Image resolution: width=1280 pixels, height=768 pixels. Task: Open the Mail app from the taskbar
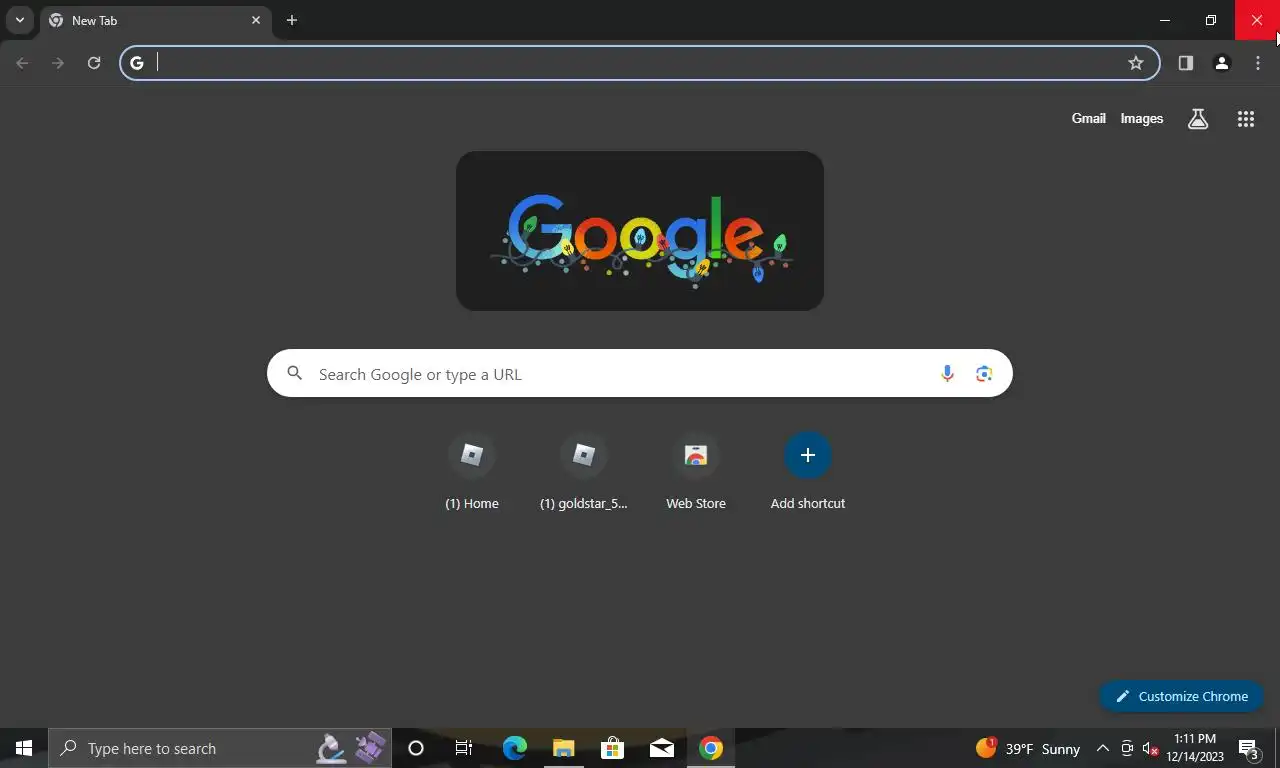pos(661,748)
